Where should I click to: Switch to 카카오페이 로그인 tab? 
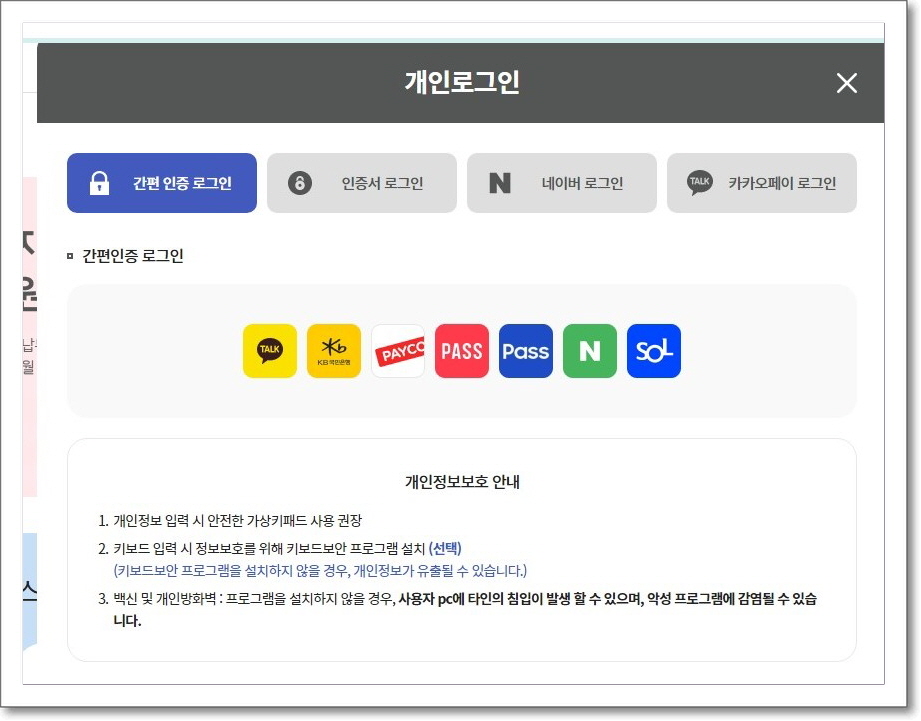coord(762,183)
